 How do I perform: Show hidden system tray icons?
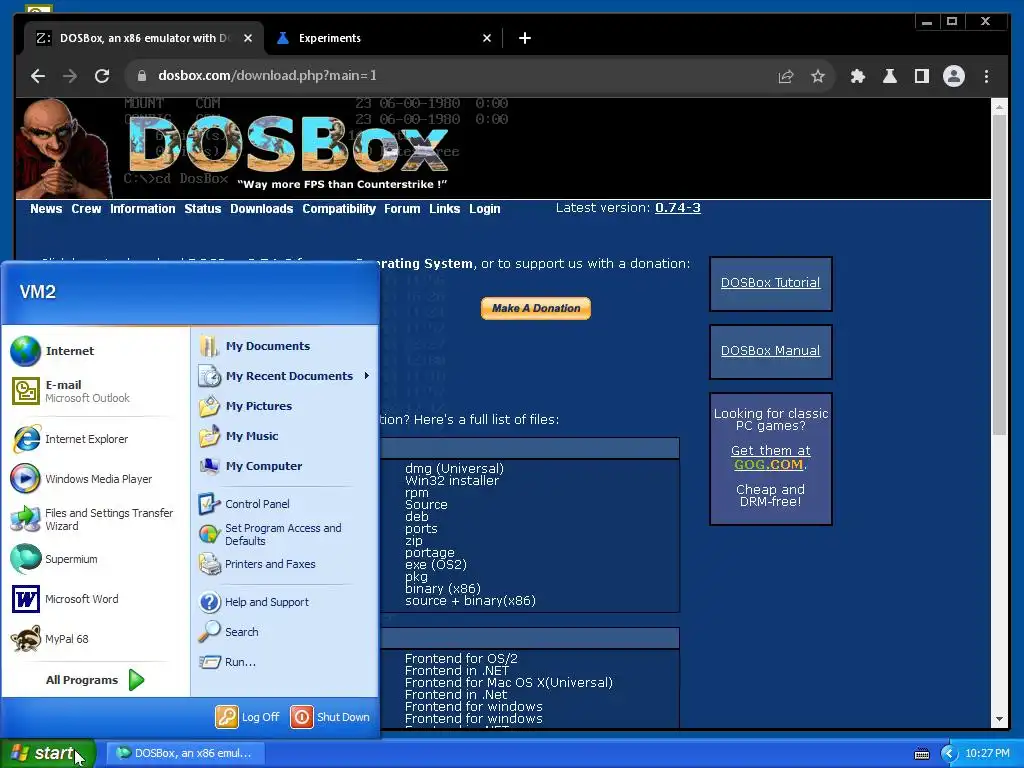949,754
